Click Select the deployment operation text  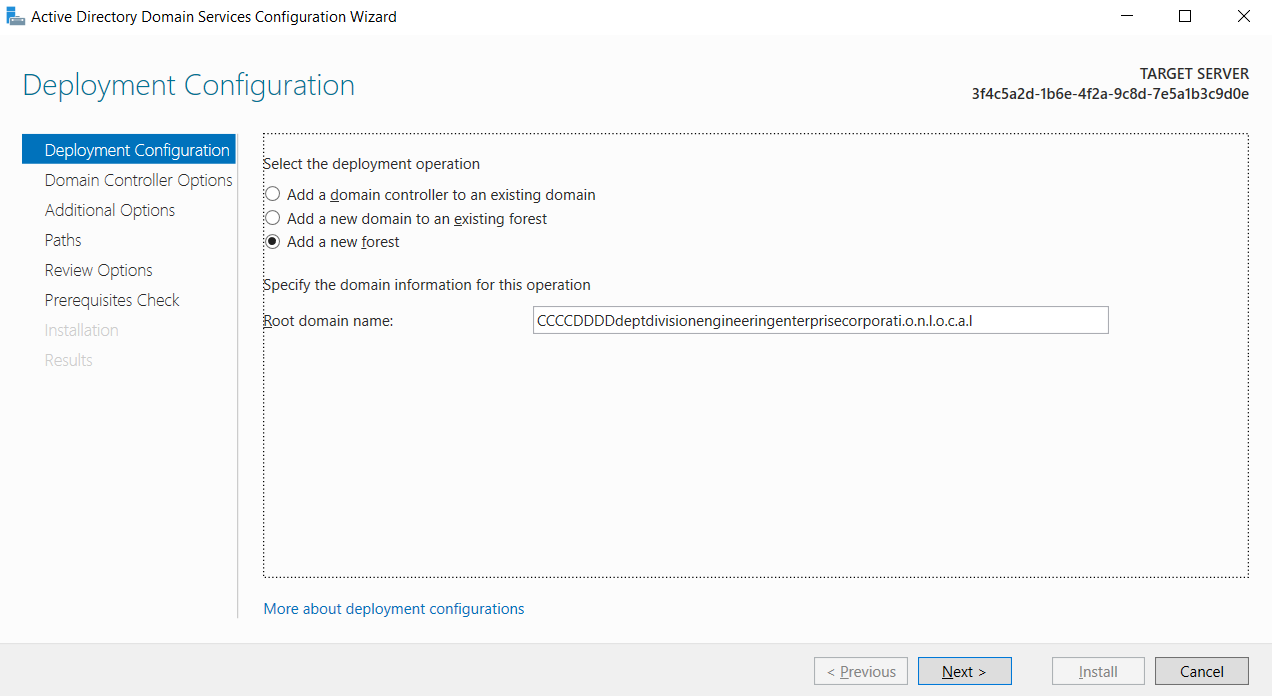371,164
